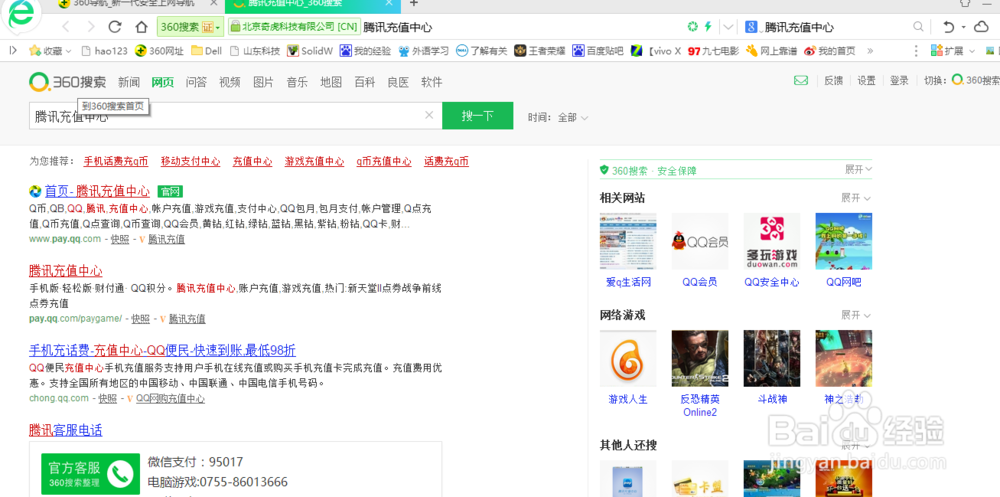Click the search magnifier icon in toolbar

coord(918,27)
